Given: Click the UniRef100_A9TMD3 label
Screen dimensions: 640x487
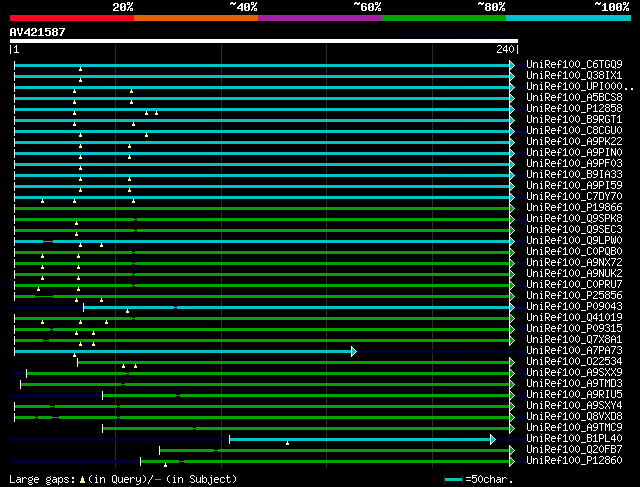Looking at the screenshot, I should (574, 384).
